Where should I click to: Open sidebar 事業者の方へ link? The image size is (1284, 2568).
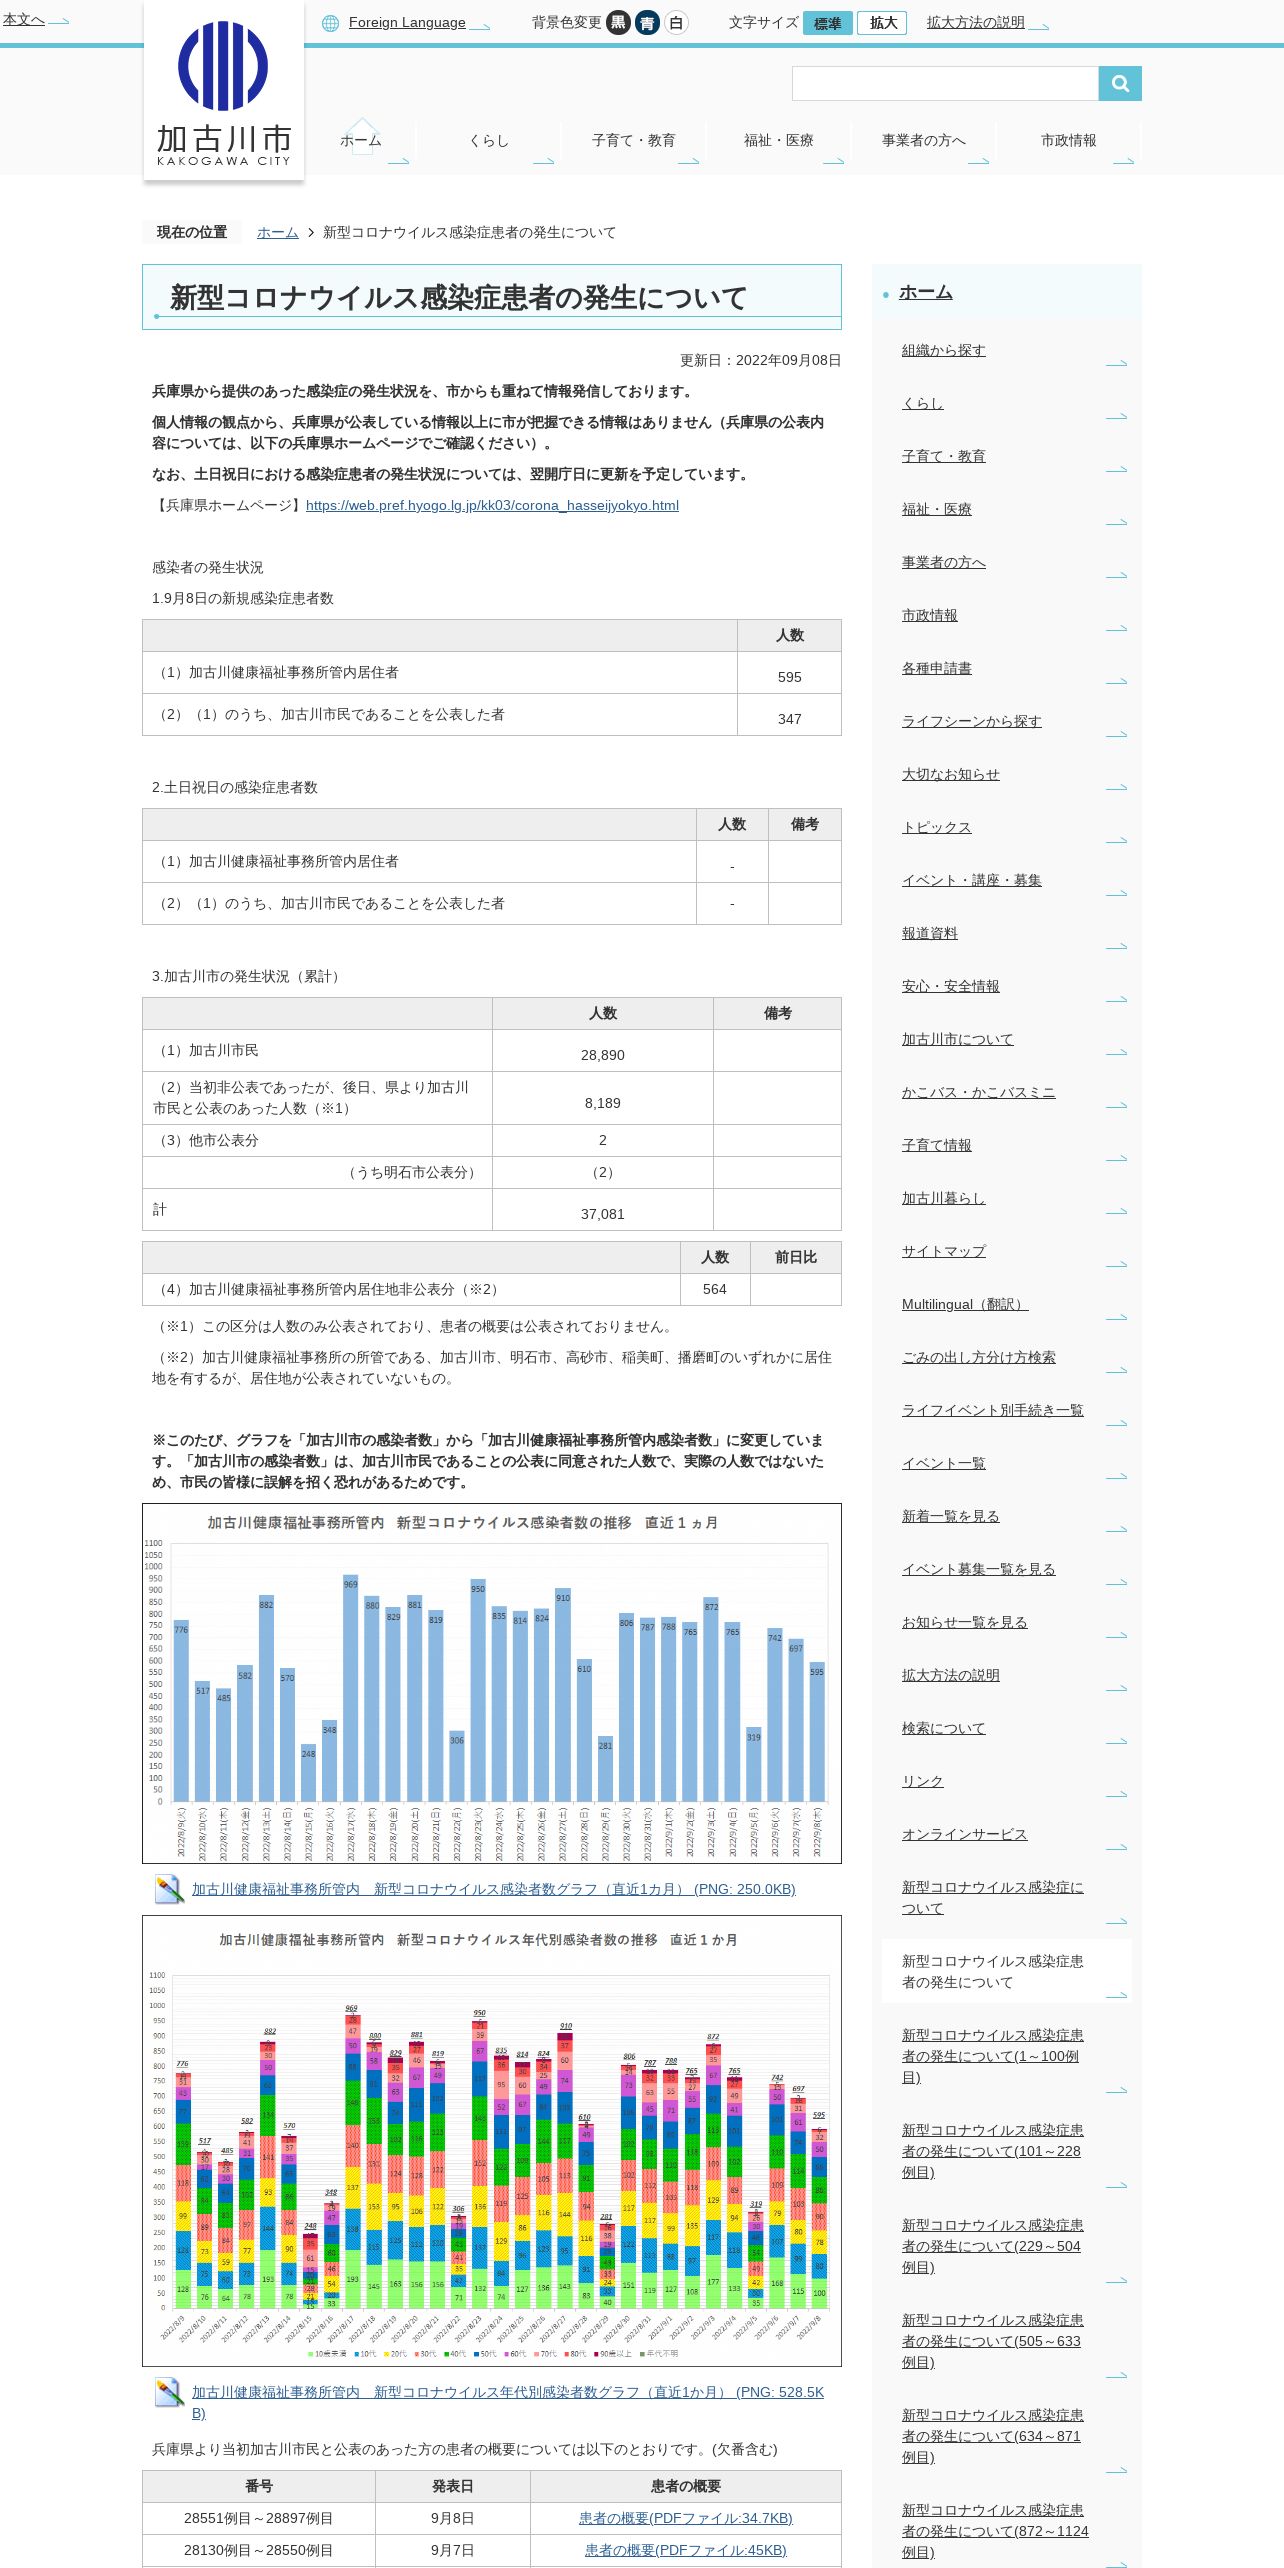(x=943, y=562)
